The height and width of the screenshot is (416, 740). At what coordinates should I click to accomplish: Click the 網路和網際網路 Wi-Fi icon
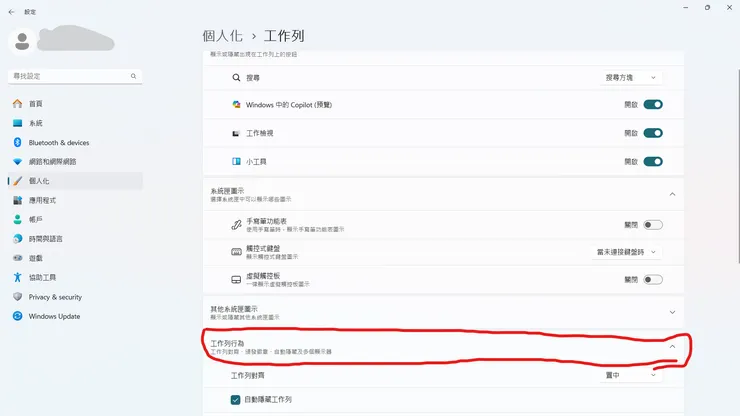[x=17, y=161]
